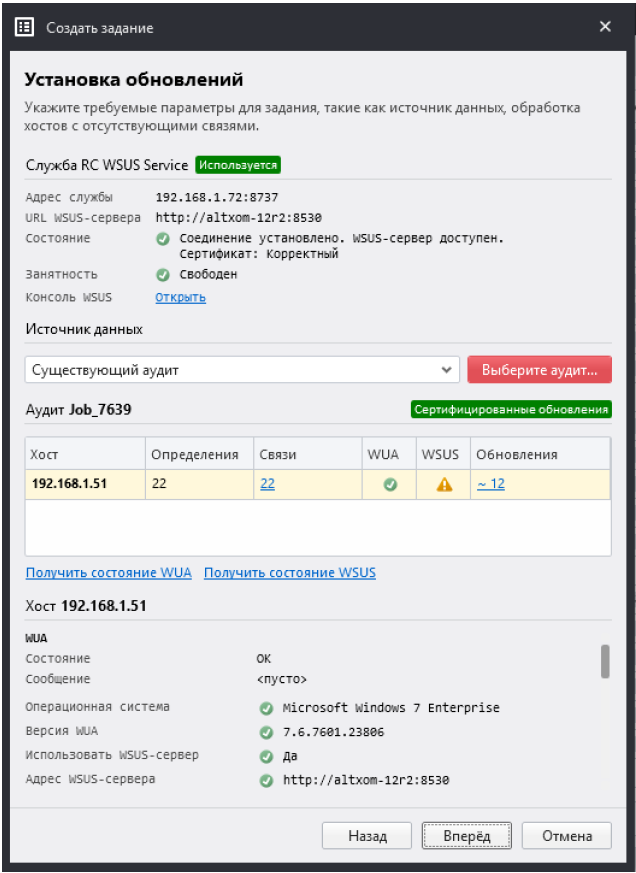Sort table by Хост column header
This screenshot has height=873, width=636.
(x=85, y=454)
